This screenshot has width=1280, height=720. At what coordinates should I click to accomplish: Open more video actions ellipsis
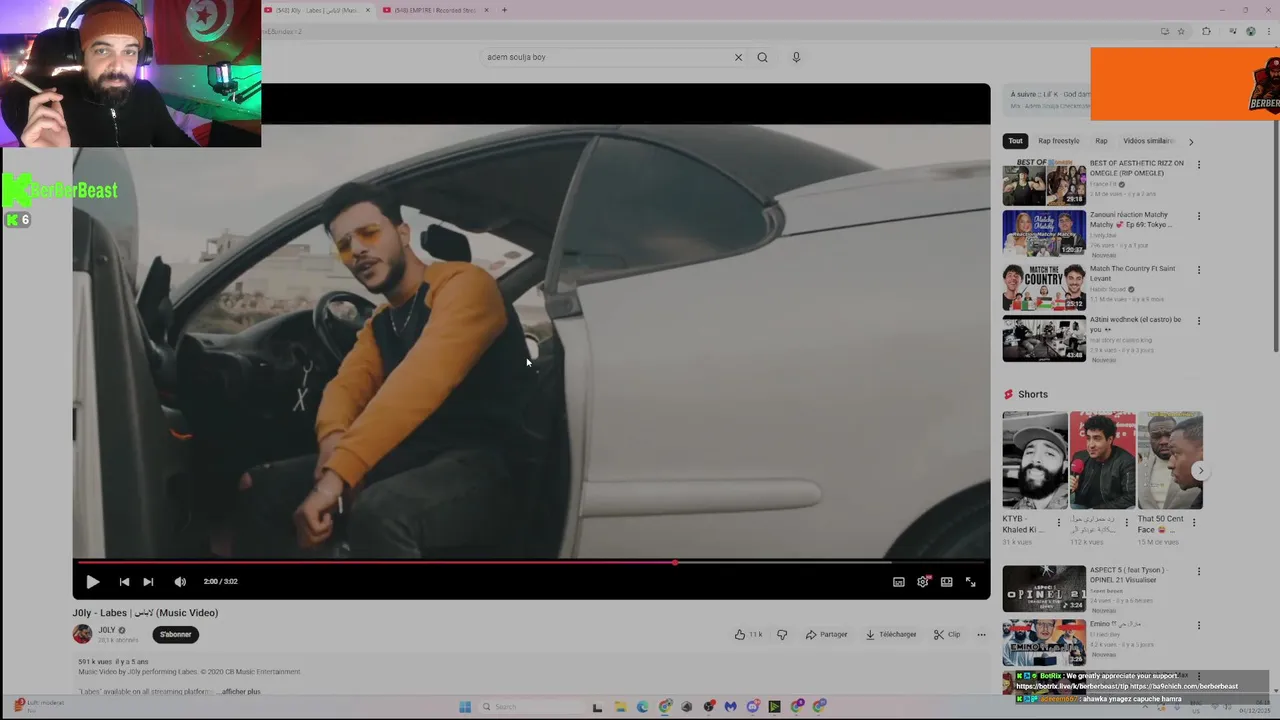pyautogui.click(x=981, y=634)
